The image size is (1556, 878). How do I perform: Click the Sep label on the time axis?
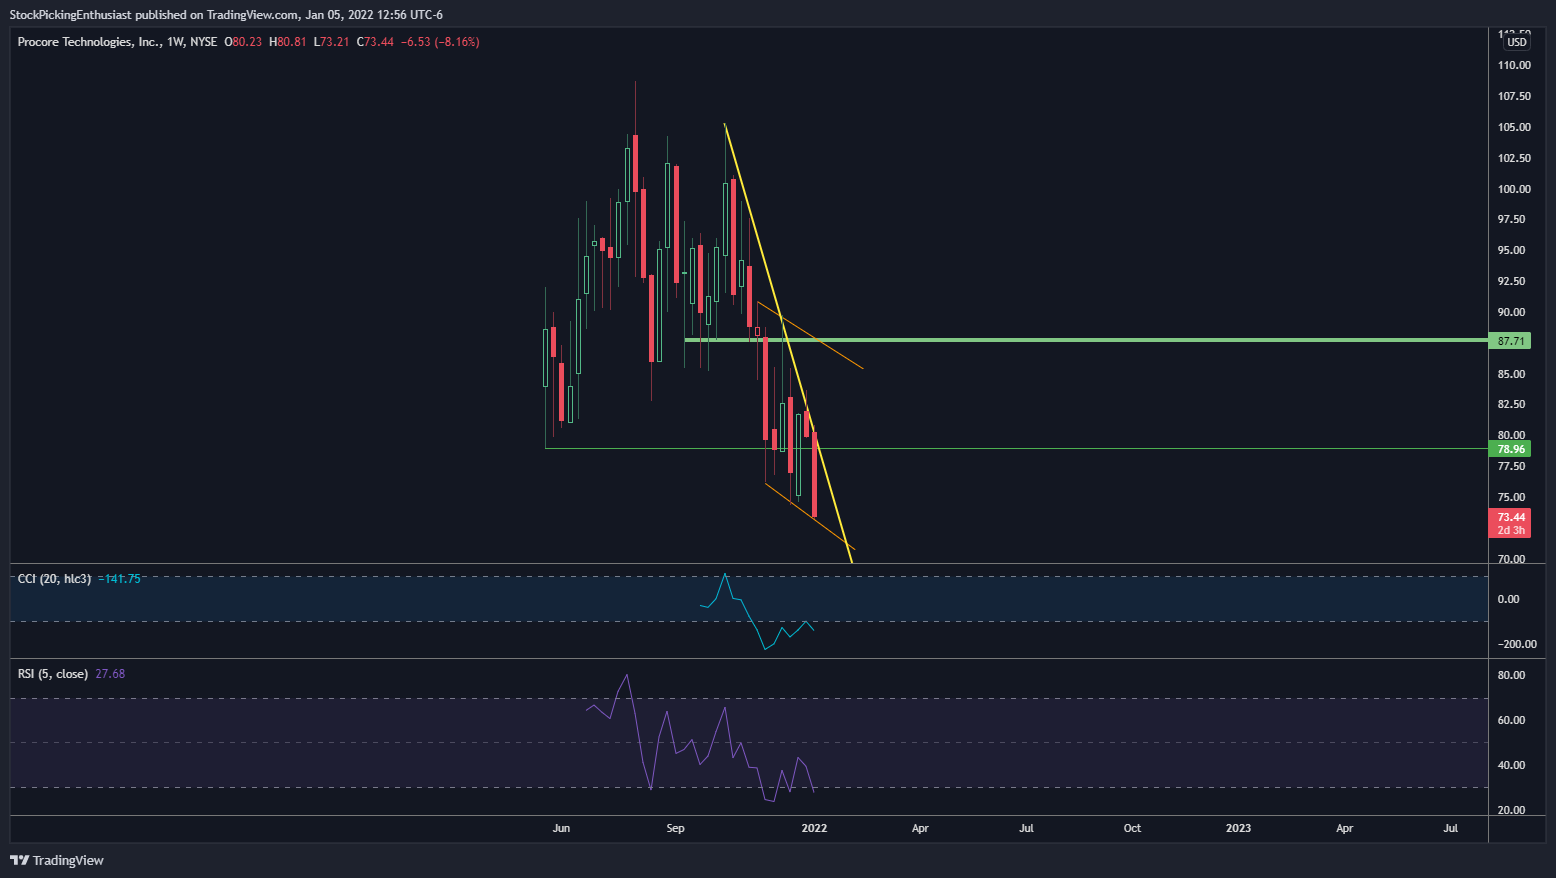[675, 828]
